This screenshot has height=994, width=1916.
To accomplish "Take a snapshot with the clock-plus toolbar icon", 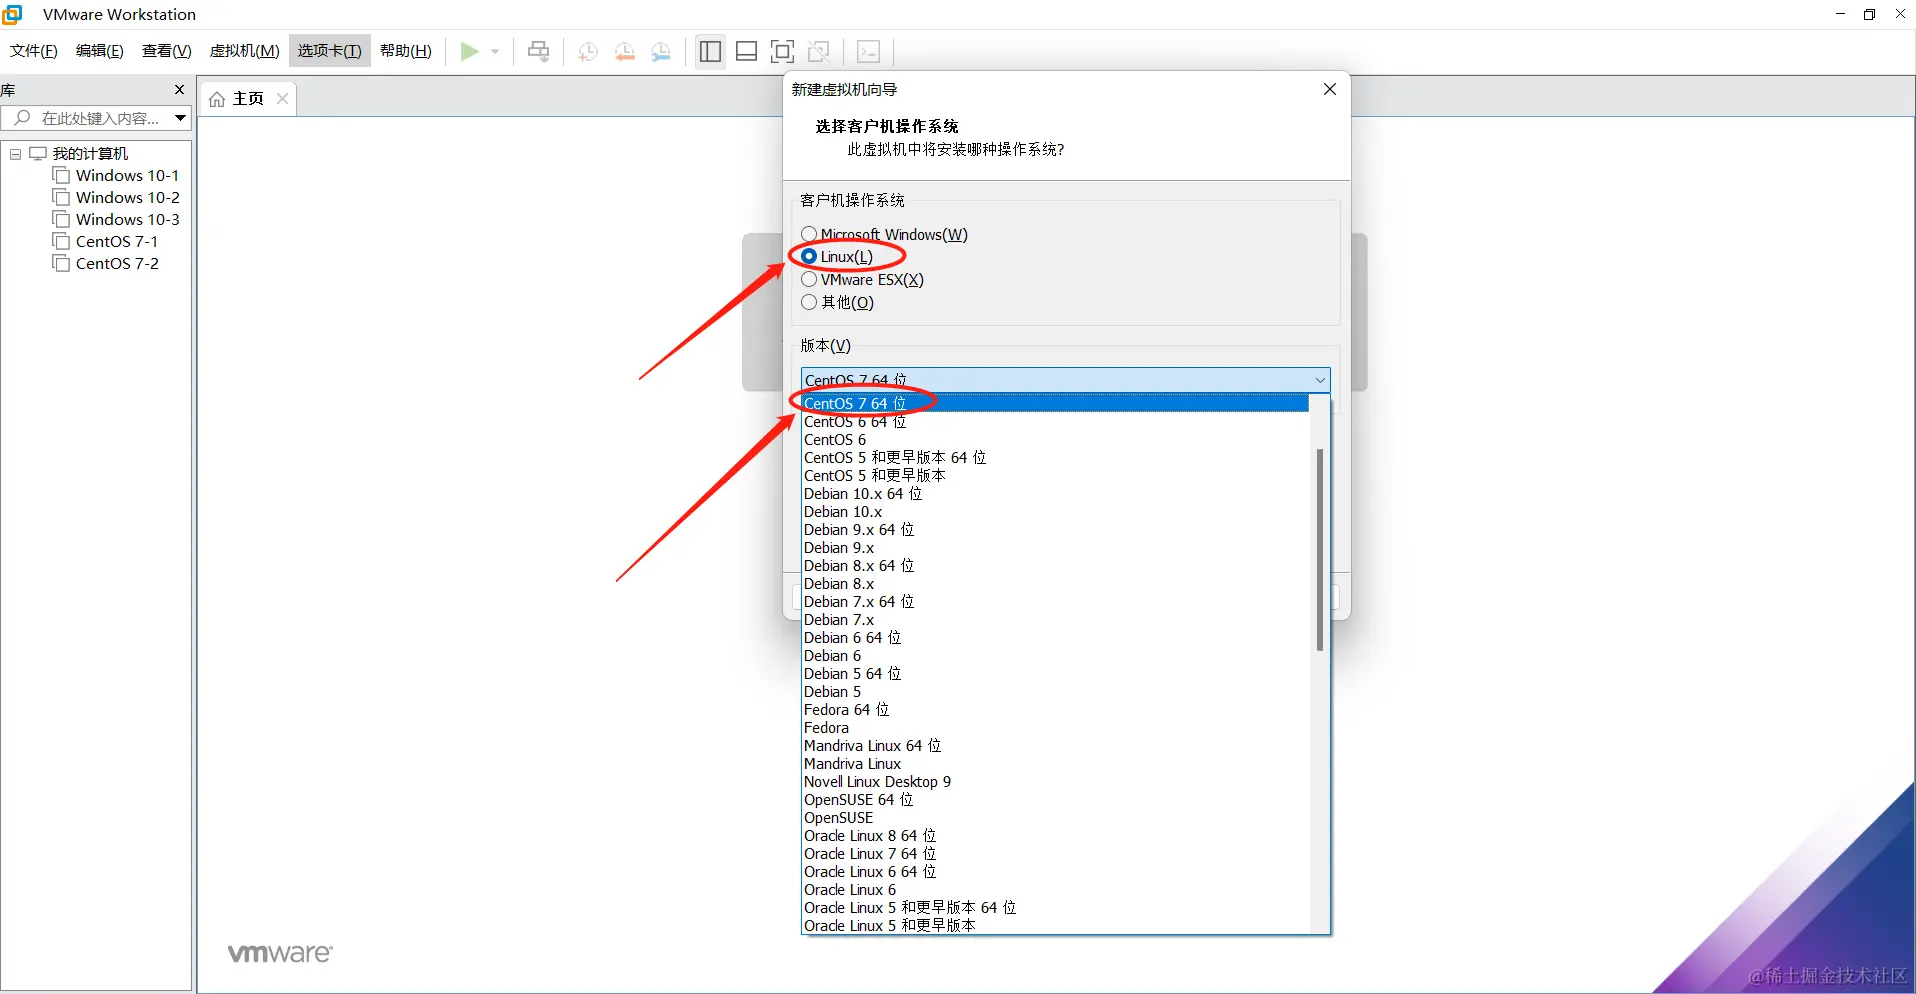I will point(588,52).
